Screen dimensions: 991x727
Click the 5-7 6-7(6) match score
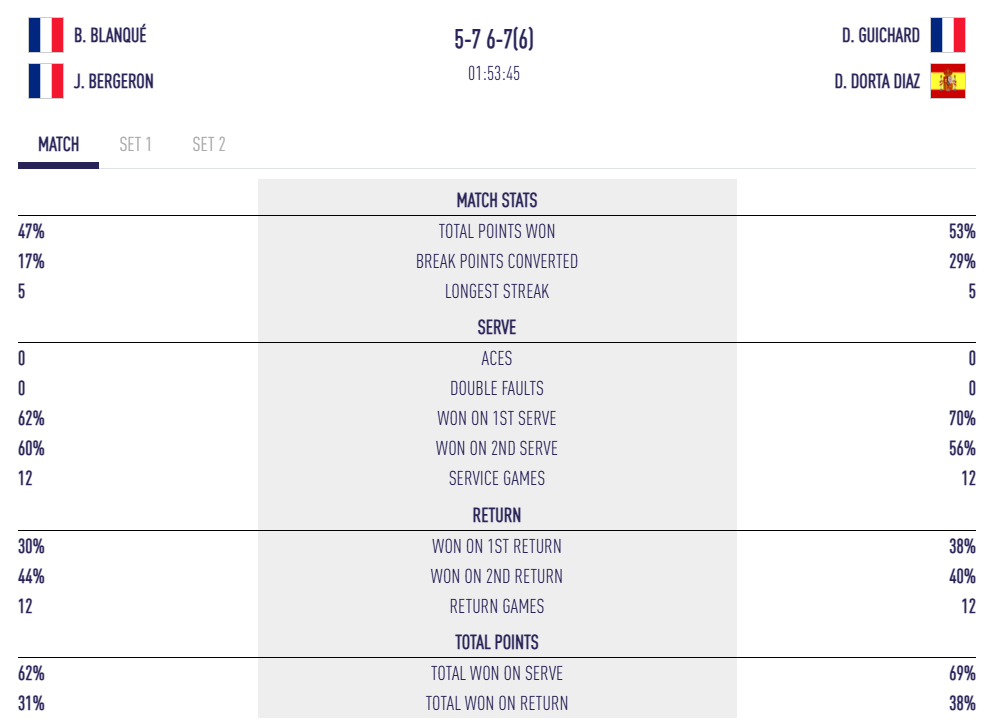(x=494, y=39)
